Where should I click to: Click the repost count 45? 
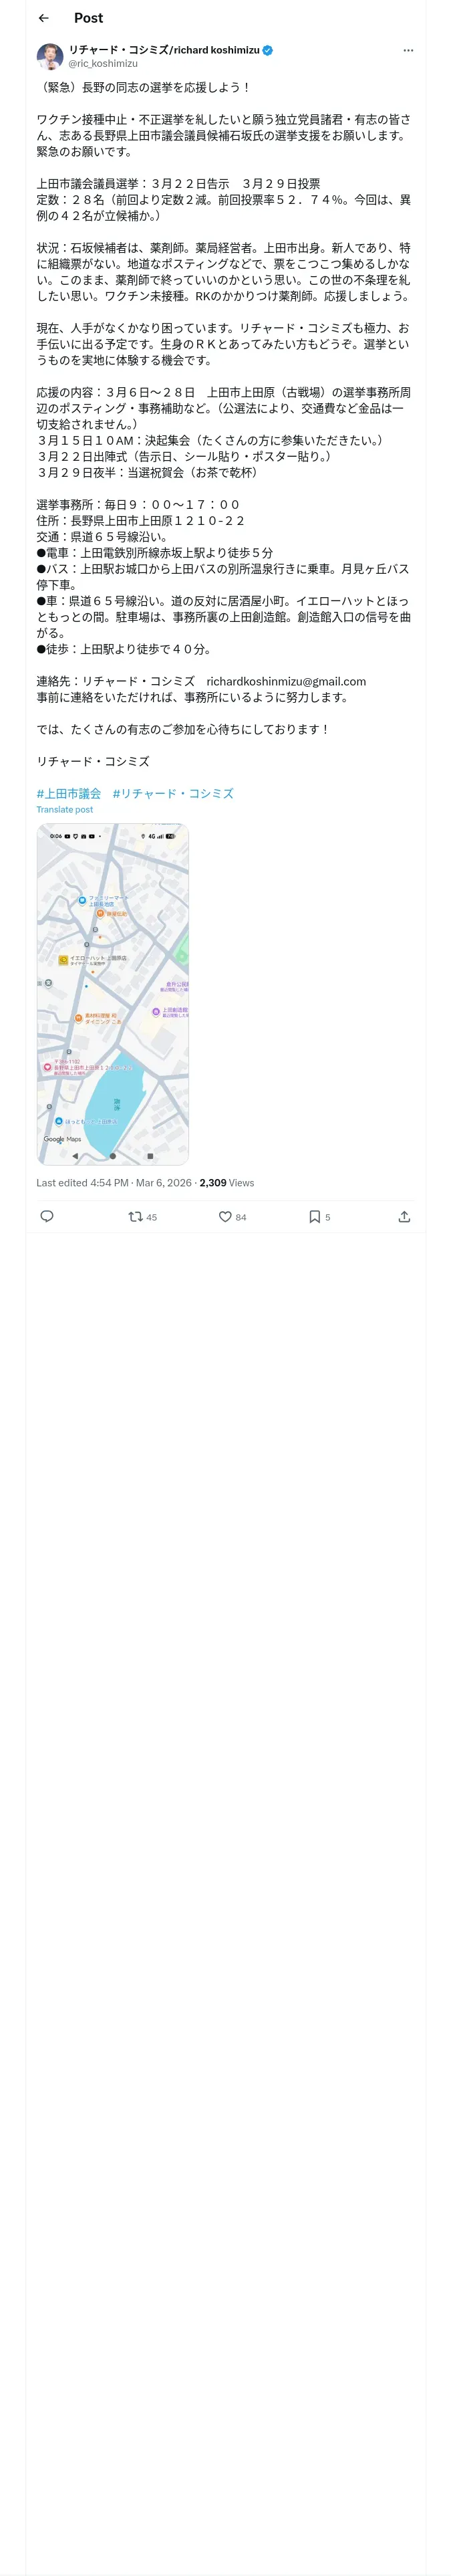(x=151, y=1217)
